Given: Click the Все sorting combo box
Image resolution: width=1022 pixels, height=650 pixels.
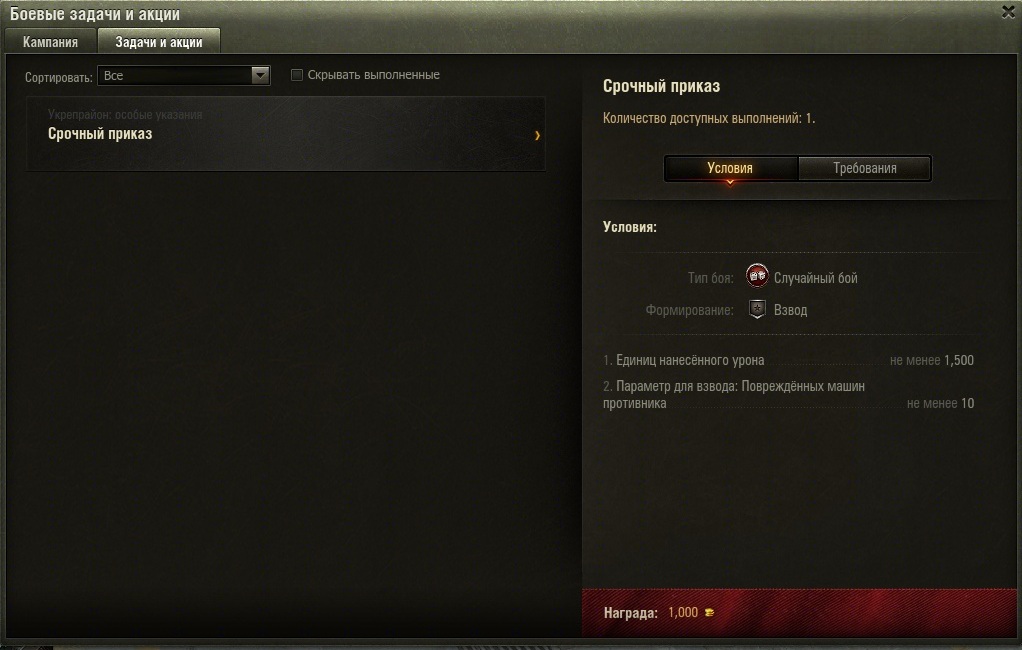Looking at the screenshot, I should tap(183, 76).
